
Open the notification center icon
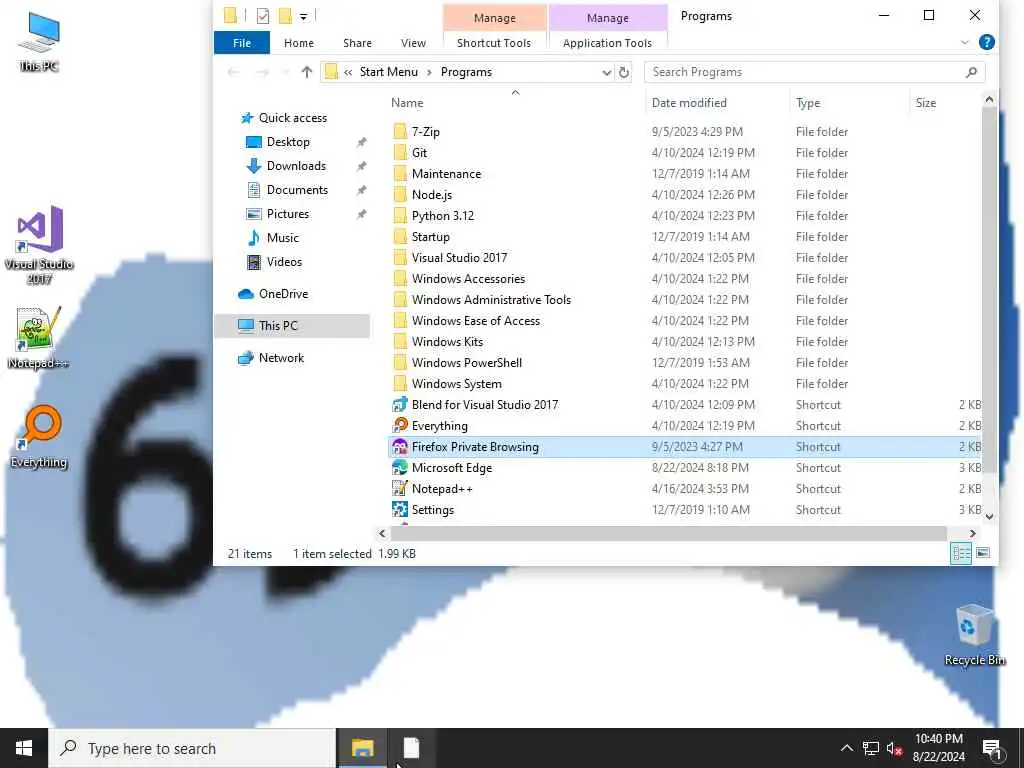(x=991, y=748)
